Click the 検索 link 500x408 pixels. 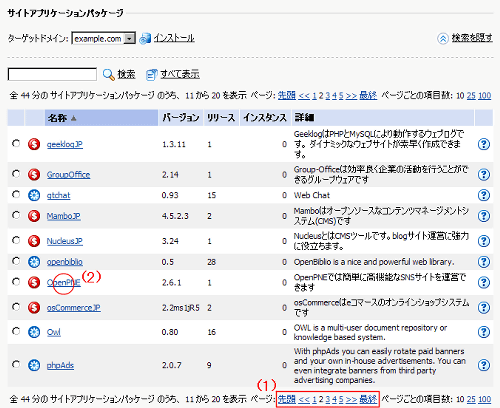point(126,74)
